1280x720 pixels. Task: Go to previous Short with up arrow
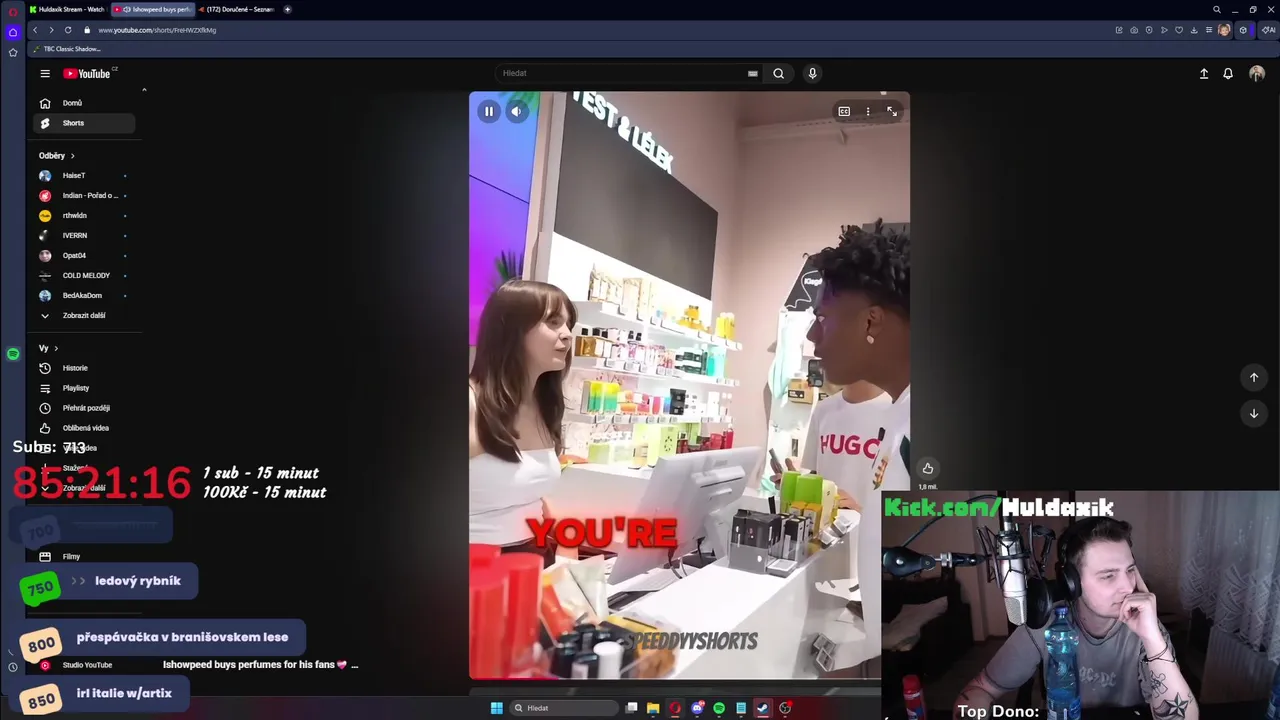[1254, 377]
